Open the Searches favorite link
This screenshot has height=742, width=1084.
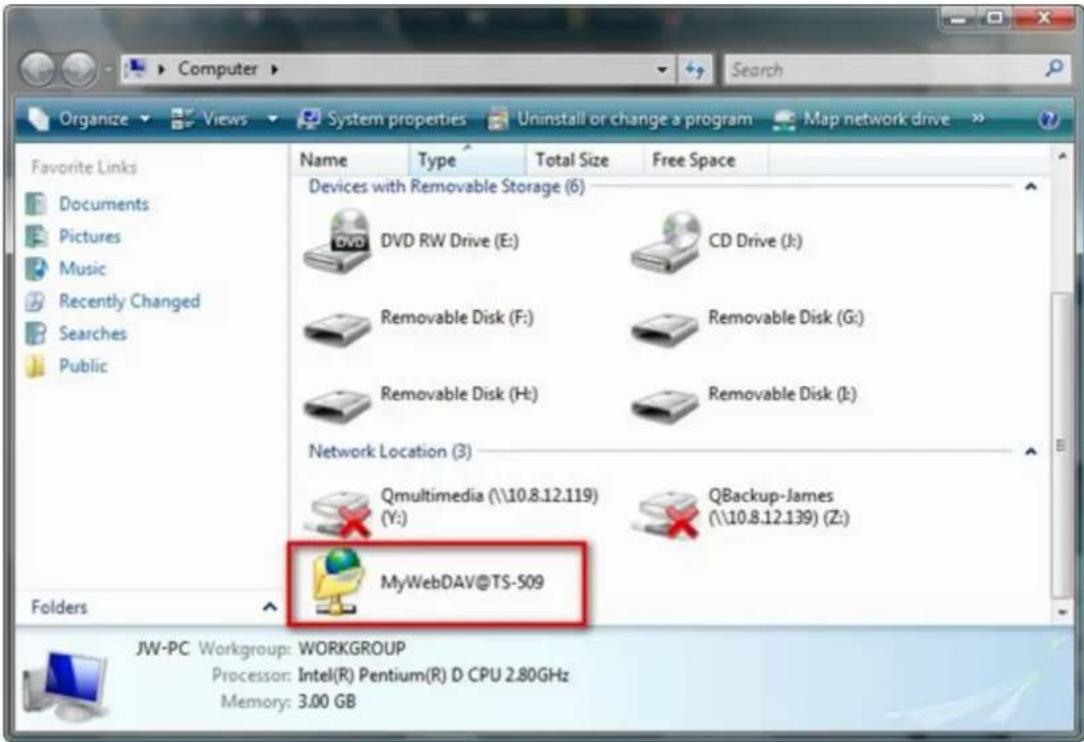pos(93,333)
